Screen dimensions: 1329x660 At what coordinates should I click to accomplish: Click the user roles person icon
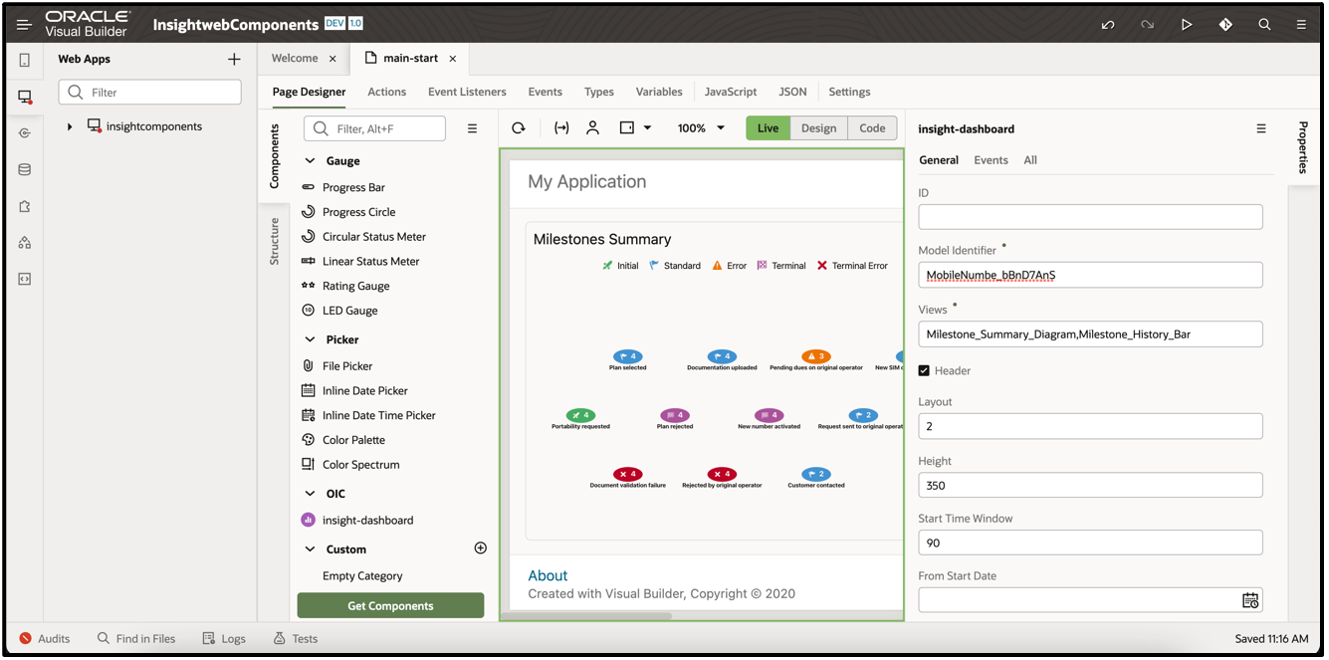pyautogui.click(x=593, y=128)
